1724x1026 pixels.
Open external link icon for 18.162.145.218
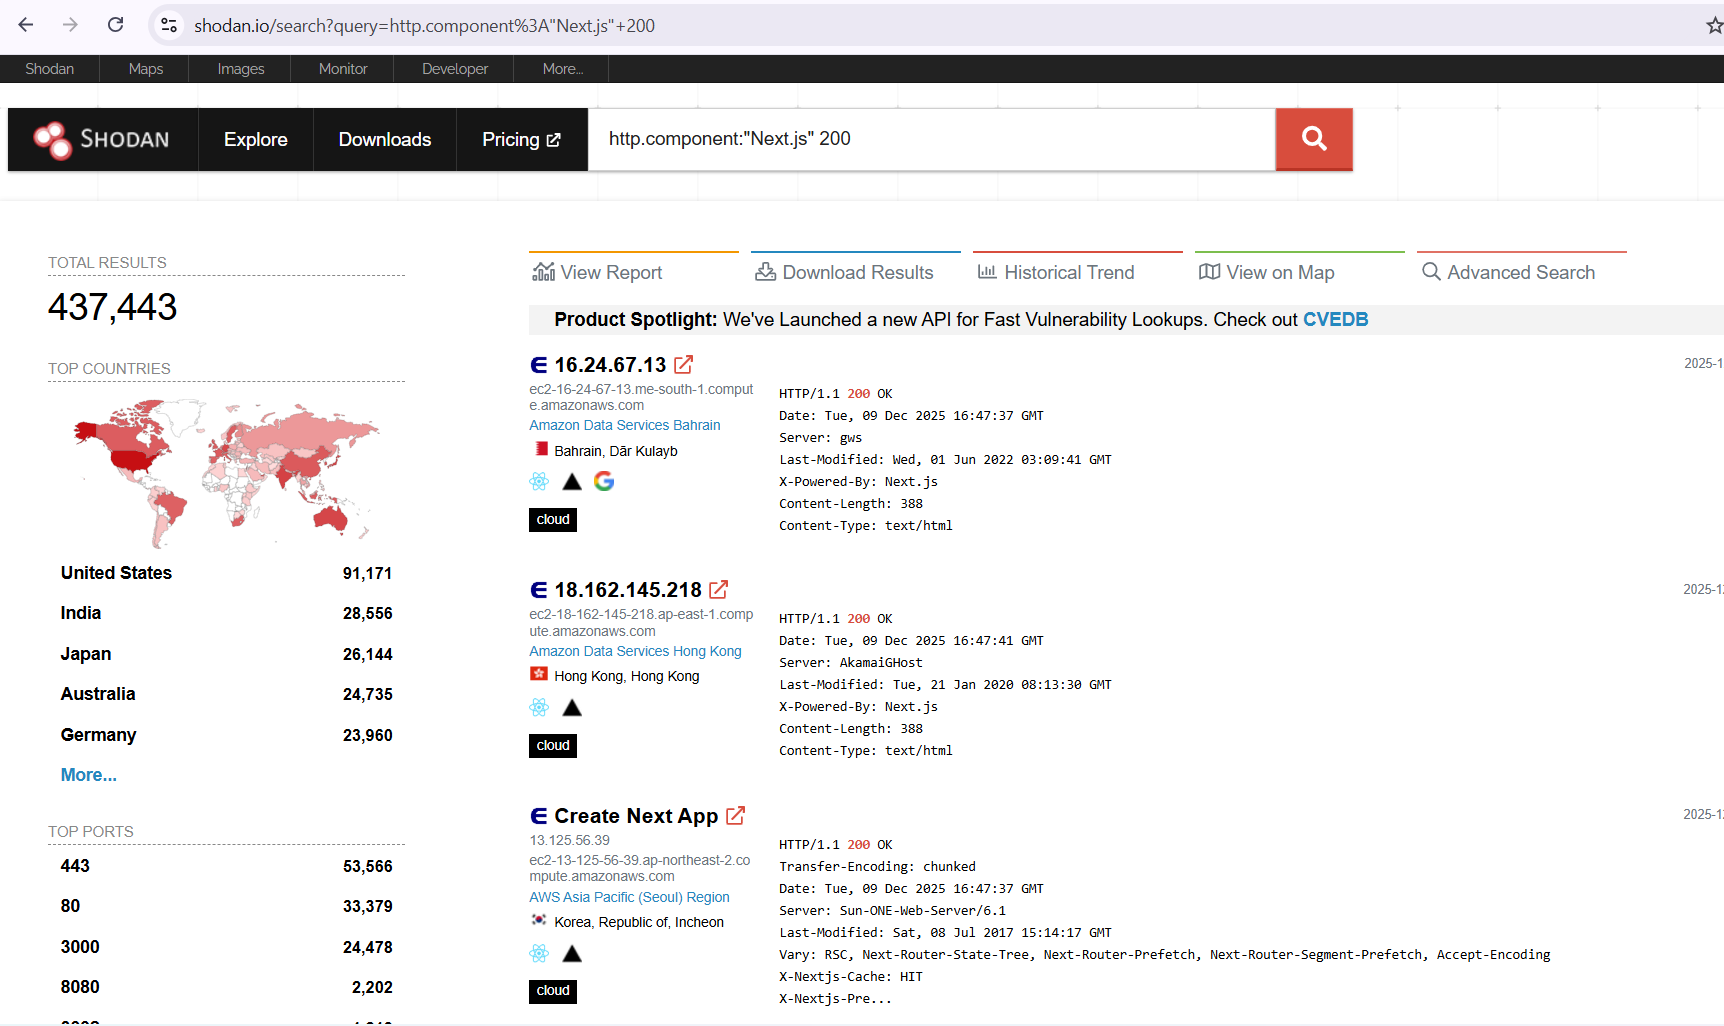point(719,590)
